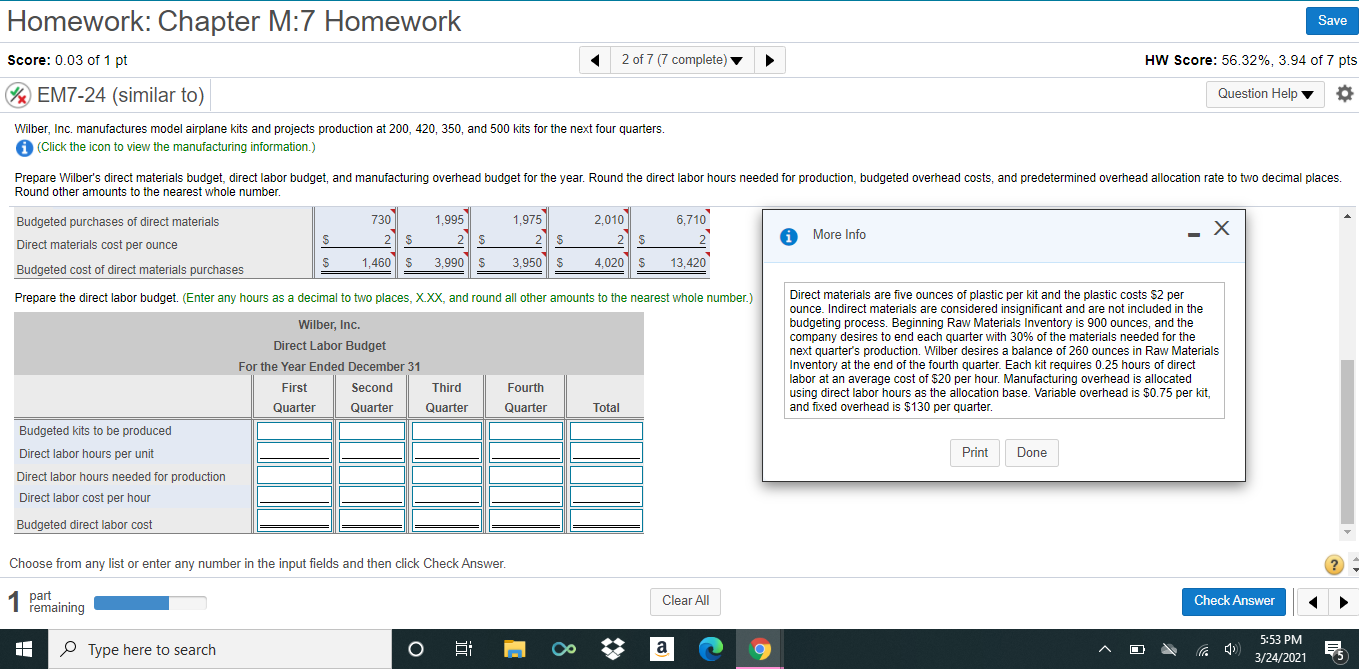Click the Save button
Viewport: 1359px width, 669px height.
1331,20
